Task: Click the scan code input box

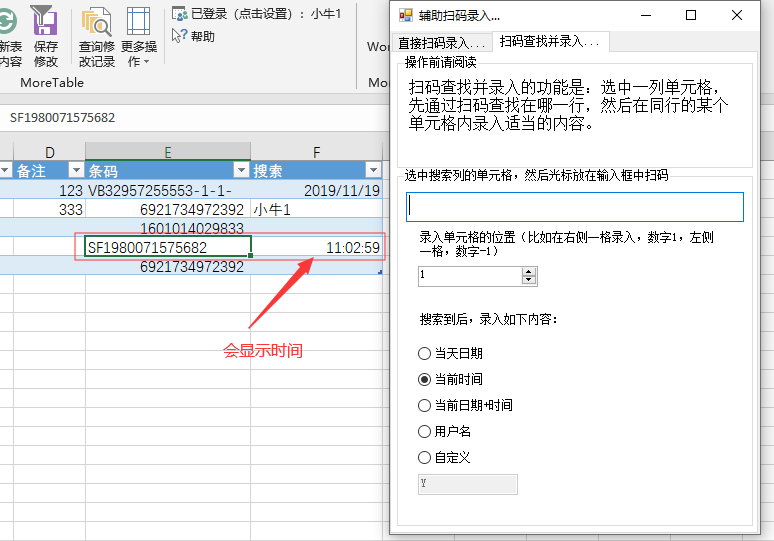Action: point(574,207)
